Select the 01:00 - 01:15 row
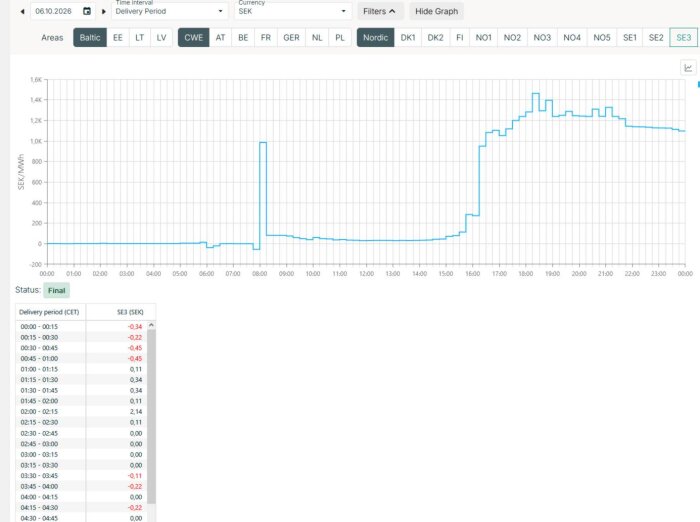The image size is (700, 522). [x=82, y=369]
